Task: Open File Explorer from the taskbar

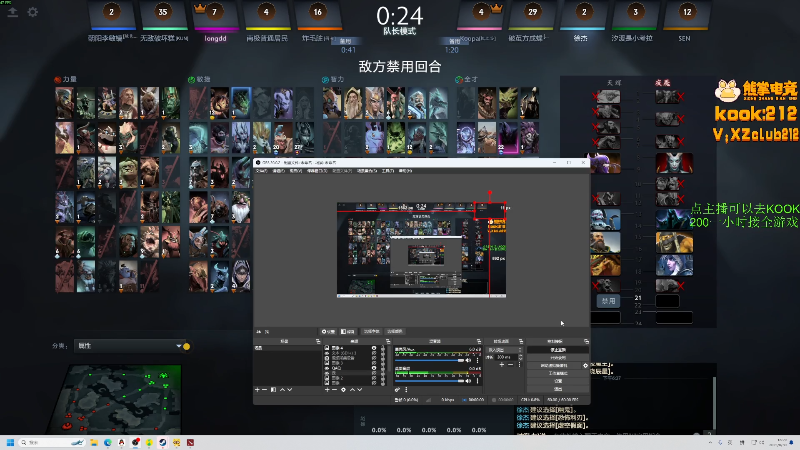Action: coord(94,442)
